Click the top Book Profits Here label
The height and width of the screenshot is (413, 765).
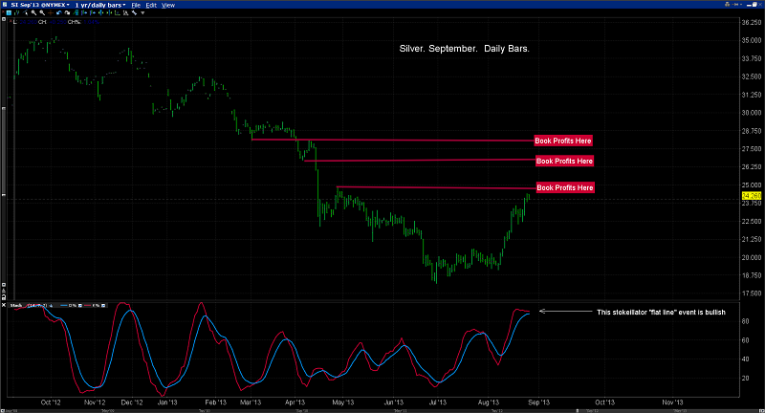[564, 141]
